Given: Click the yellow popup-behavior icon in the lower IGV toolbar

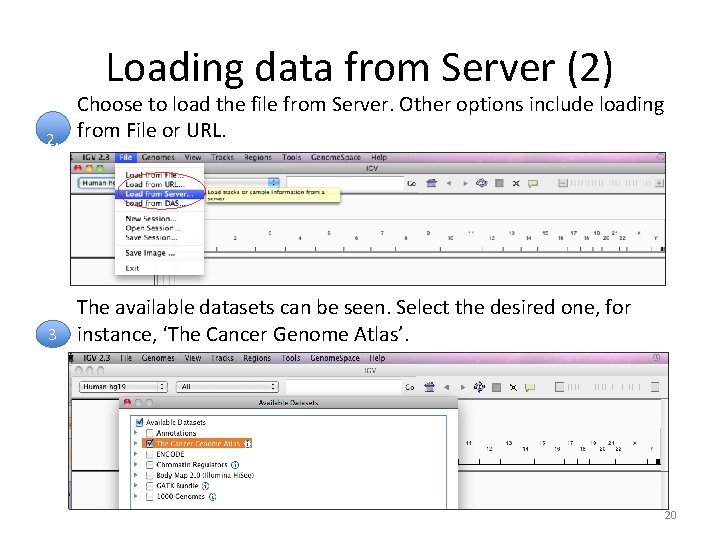Looking at the screenshot, I should tap(530, 388).
